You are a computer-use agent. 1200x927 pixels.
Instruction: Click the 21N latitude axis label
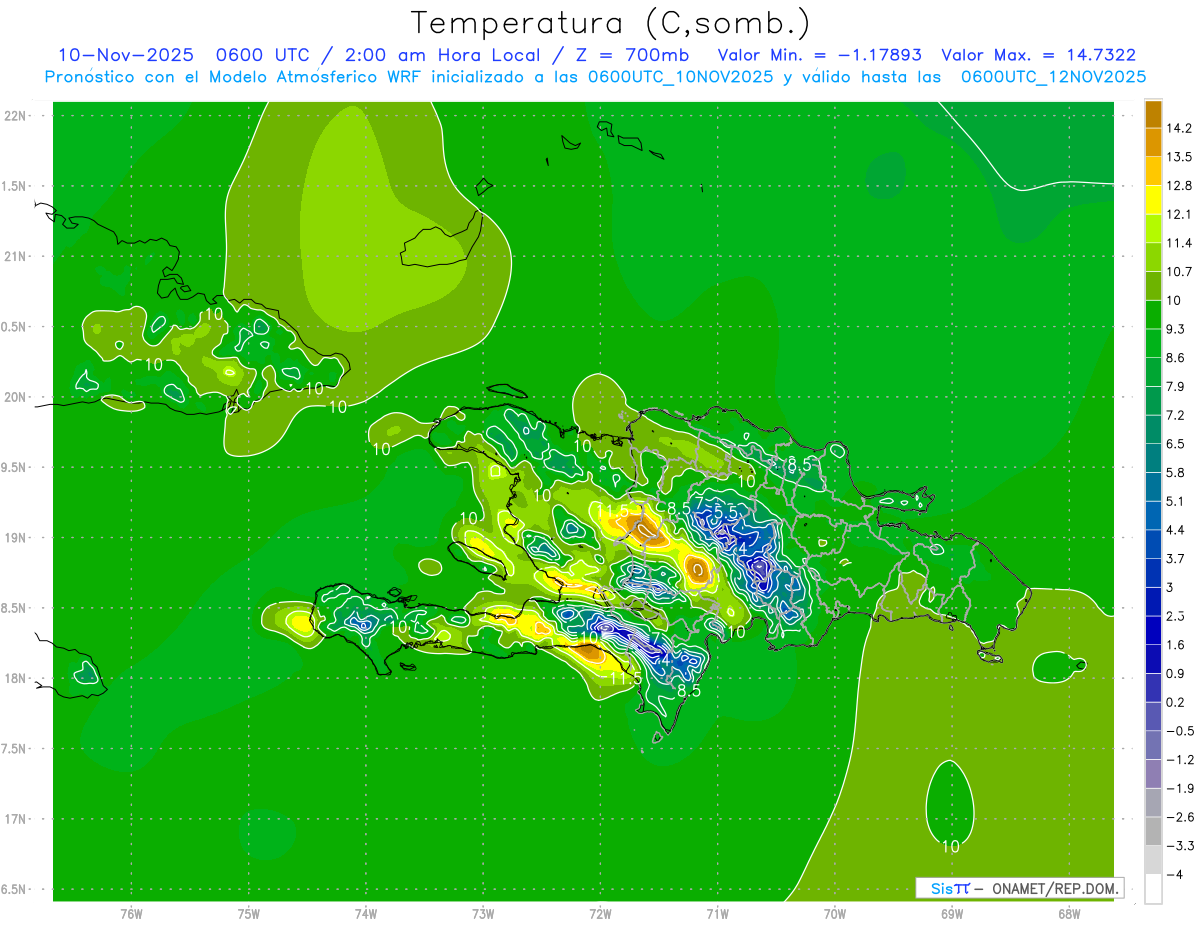15,256
